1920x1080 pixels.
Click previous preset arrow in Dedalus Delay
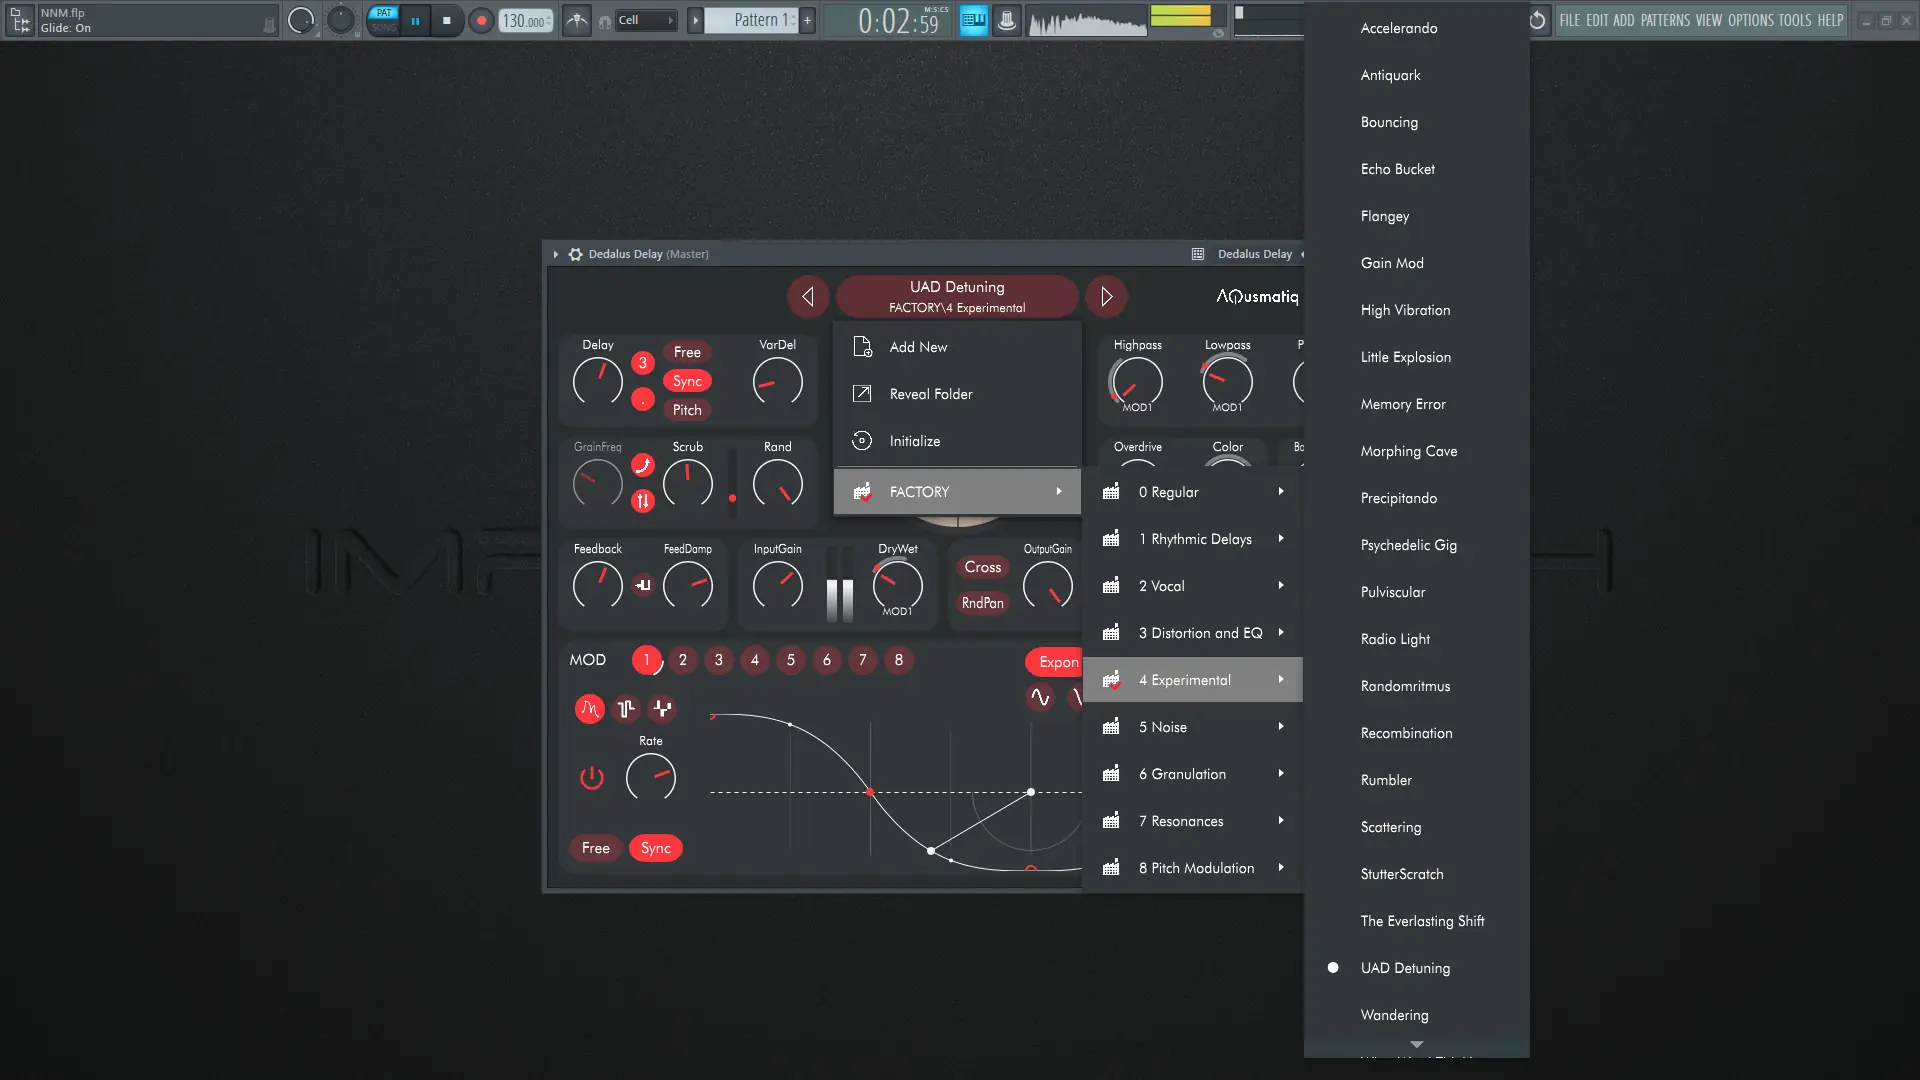tap(807, 297)
